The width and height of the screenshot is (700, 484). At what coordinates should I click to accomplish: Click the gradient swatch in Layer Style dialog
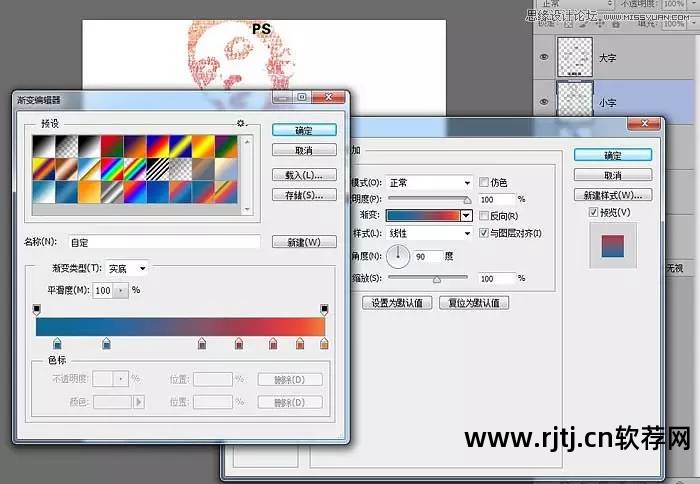(x=423, y=216)
